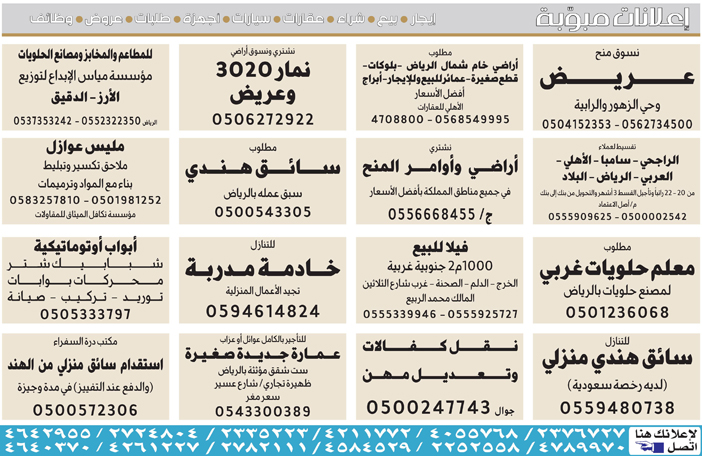Click the وحي الزهور والرابية line
Screen dimensions: 702x456
(617, 106)
